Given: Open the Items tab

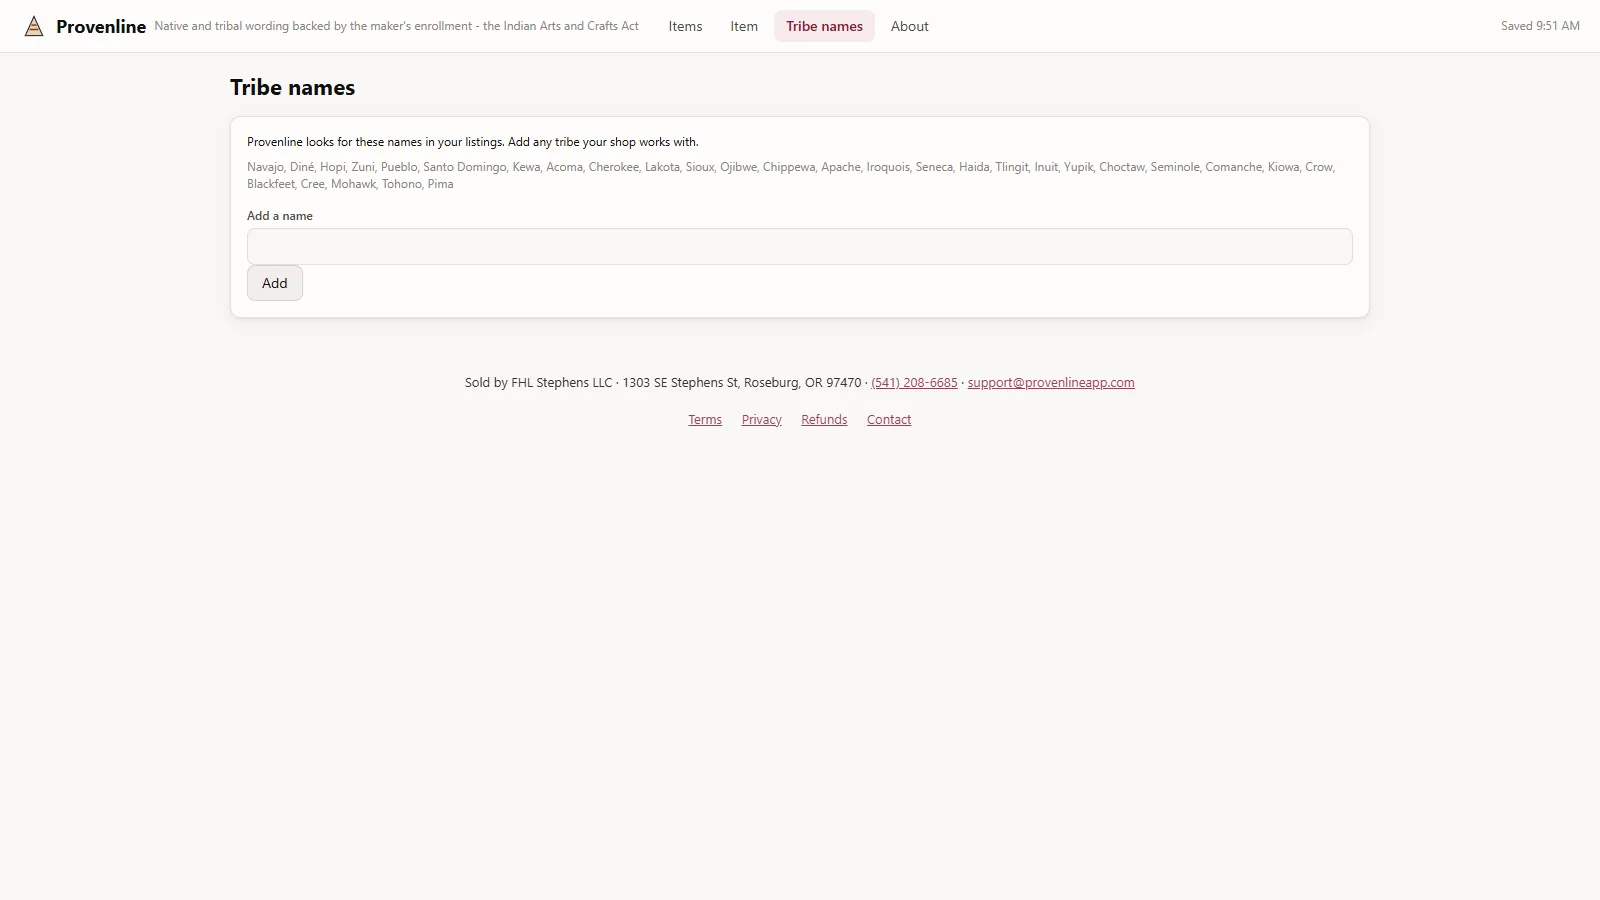Looking at the screenshot, I should [x=685, y=26].
